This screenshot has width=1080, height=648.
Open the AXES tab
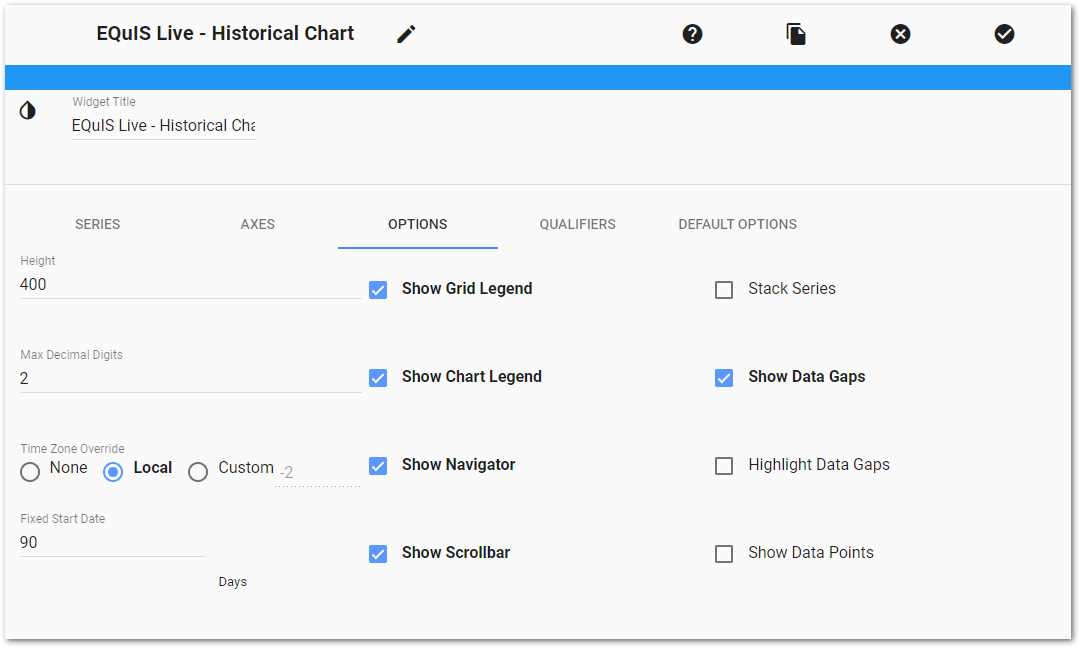(257, 224)
